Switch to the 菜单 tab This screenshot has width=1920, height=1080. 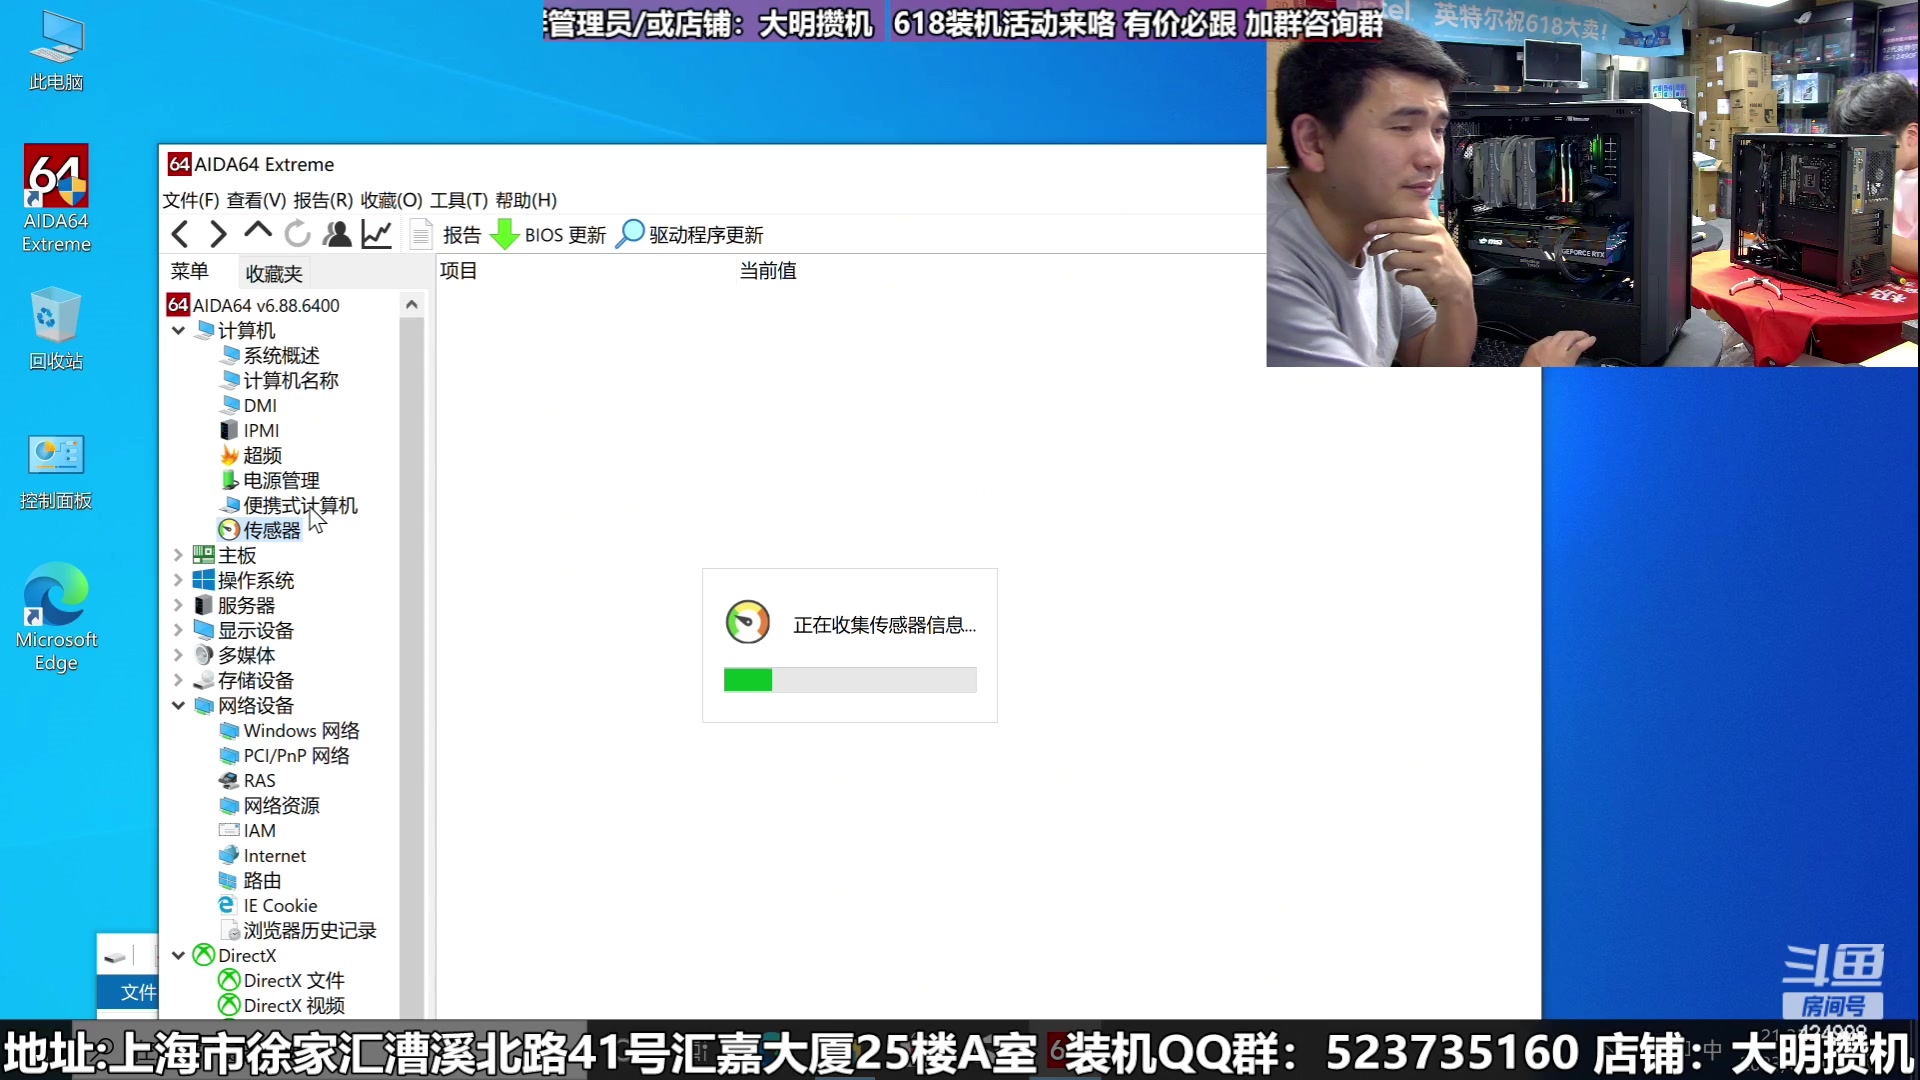point(189,272)
